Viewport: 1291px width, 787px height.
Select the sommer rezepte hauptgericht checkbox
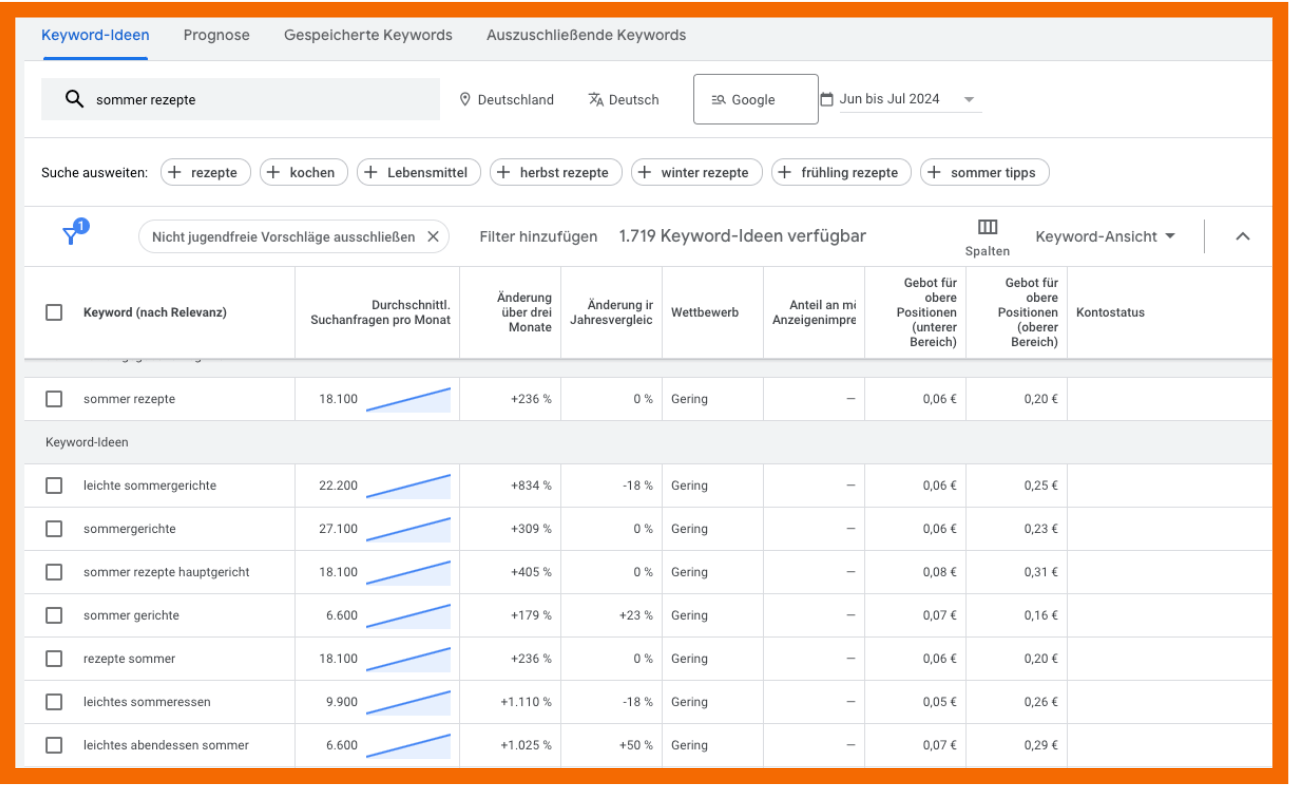click(x=54, y=572)
